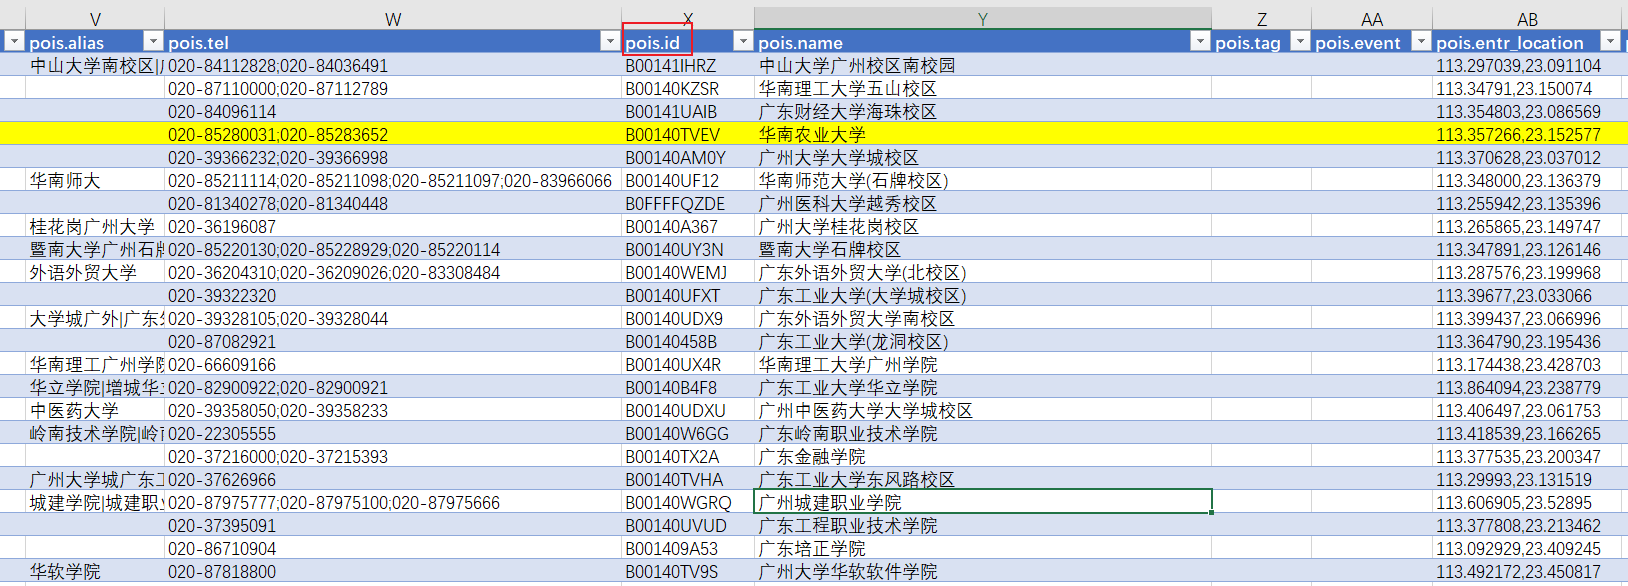Select name cell 广东培正学院
The image size is (1628, 586).
pyautogui.click(x=983, y=548)
